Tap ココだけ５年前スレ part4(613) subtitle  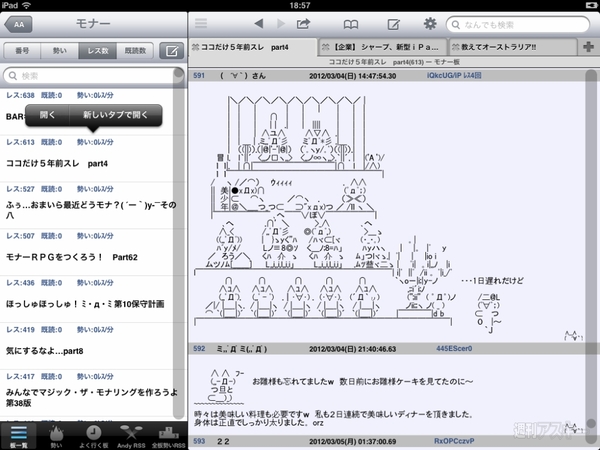(394, 62)
